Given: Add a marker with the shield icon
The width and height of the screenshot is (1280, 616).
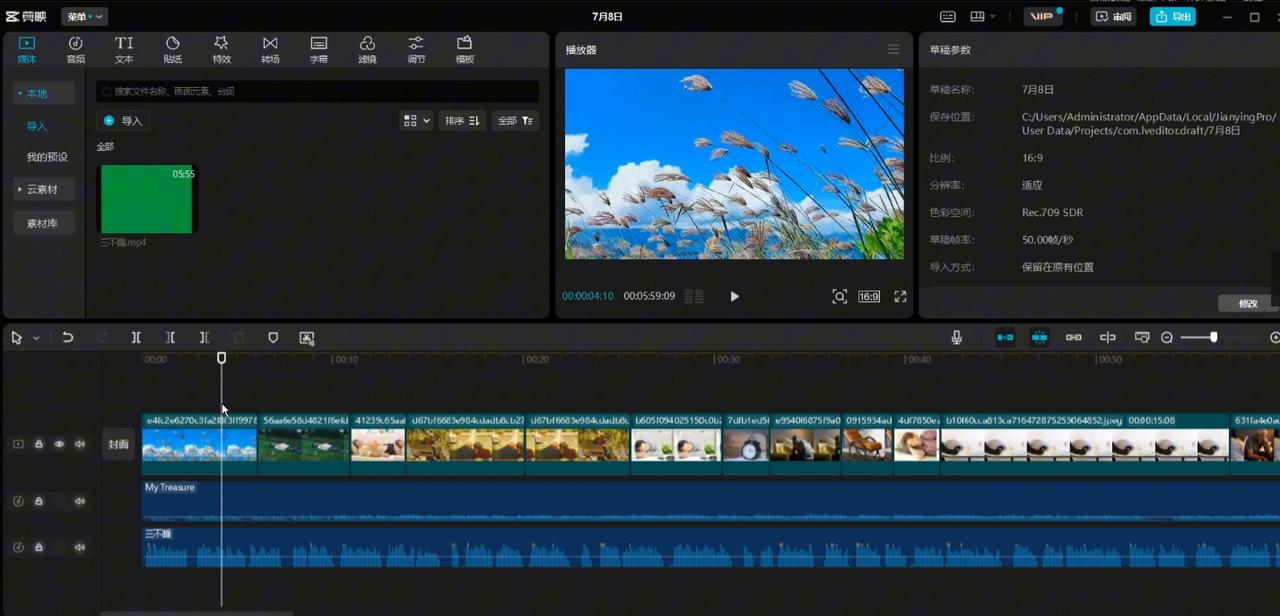Looking at the screenshot, I should [273, 338].
